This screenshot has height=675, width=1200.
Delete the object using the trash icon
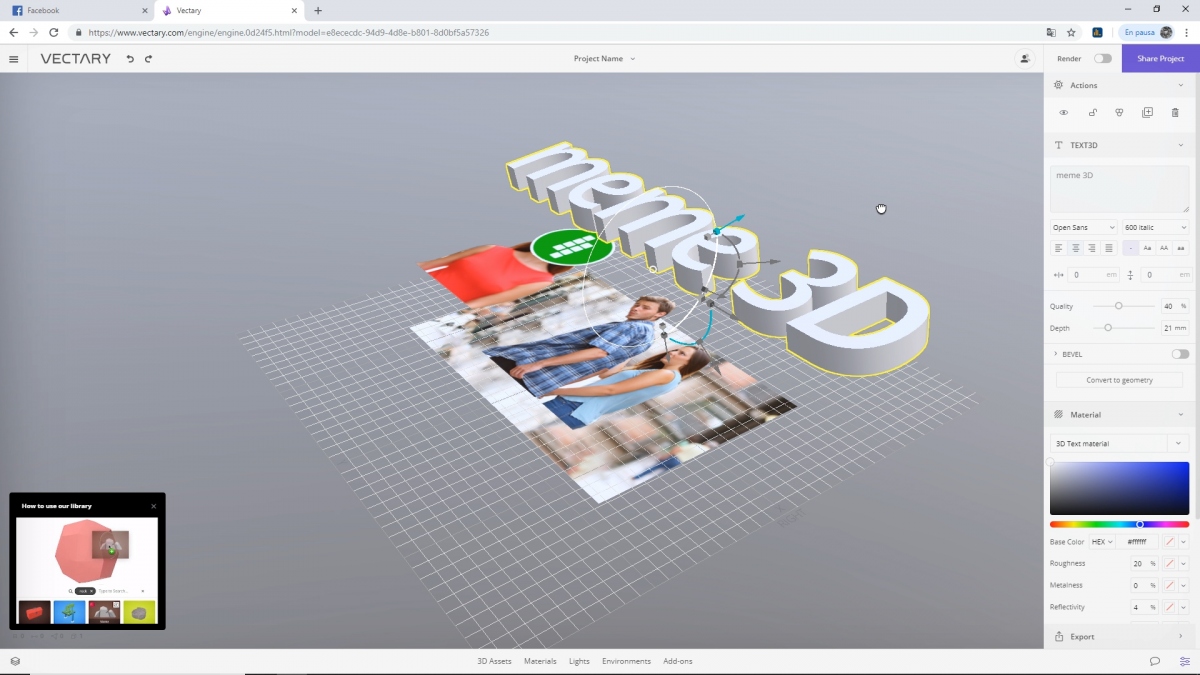(1175, 113)
